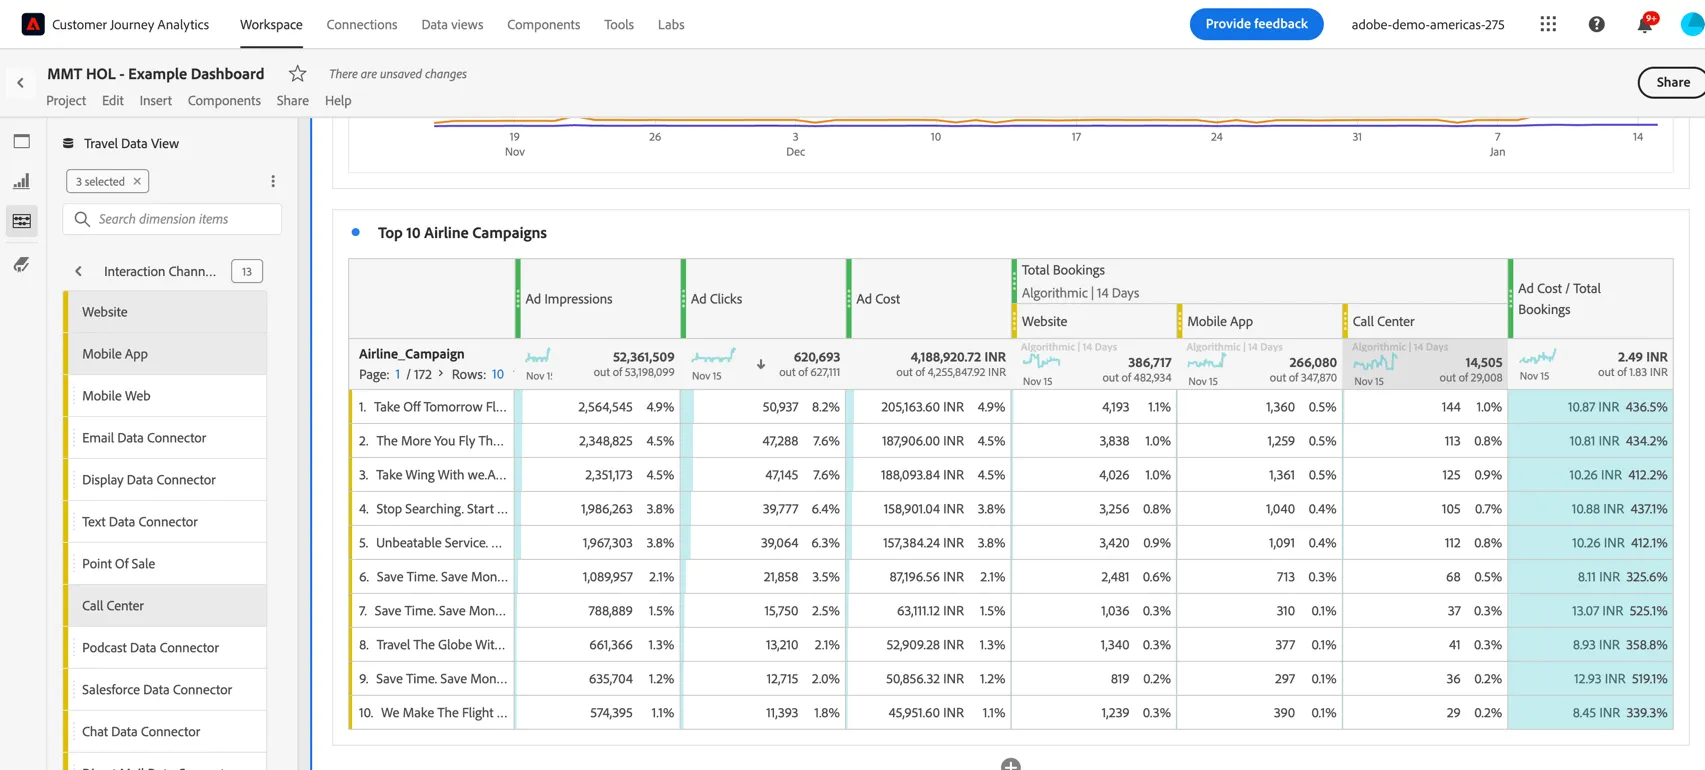Open the user profile avatar

click(1692, 24)
